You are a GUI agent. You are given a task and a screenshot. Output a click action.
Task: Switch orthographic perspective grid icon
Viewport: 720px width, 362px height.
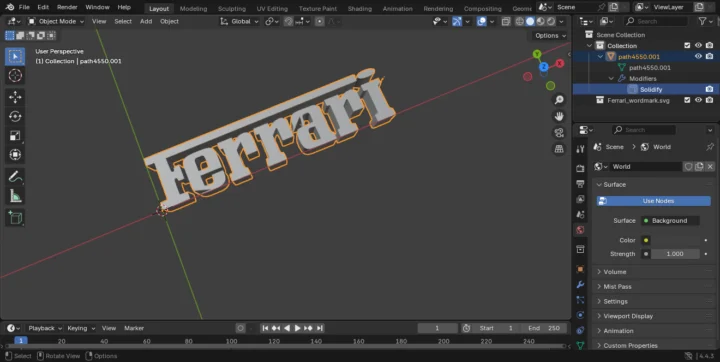pos(559,149)
